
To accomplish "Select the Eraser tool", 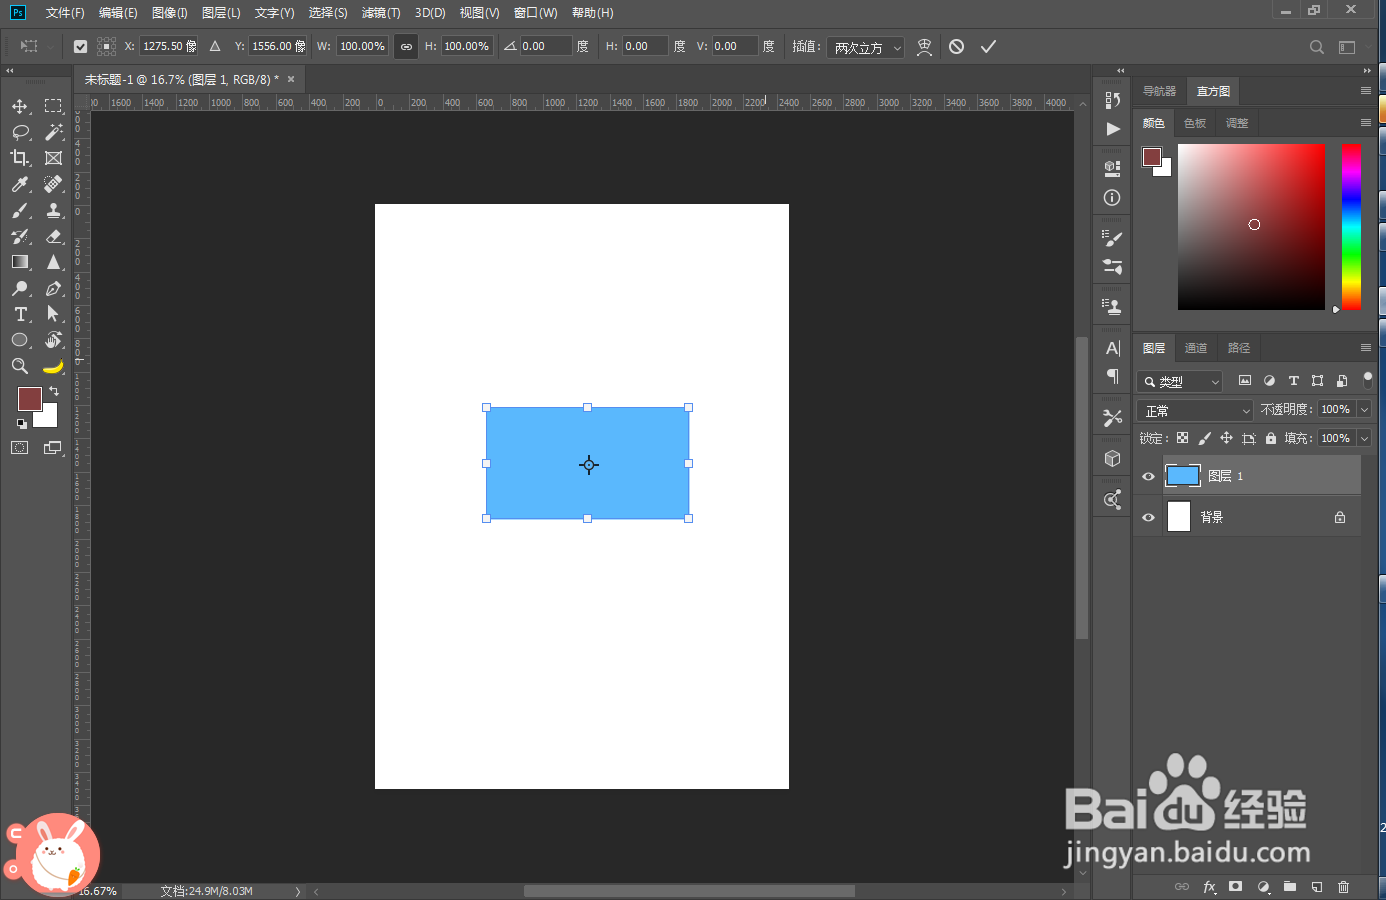I will coord(54,236).
